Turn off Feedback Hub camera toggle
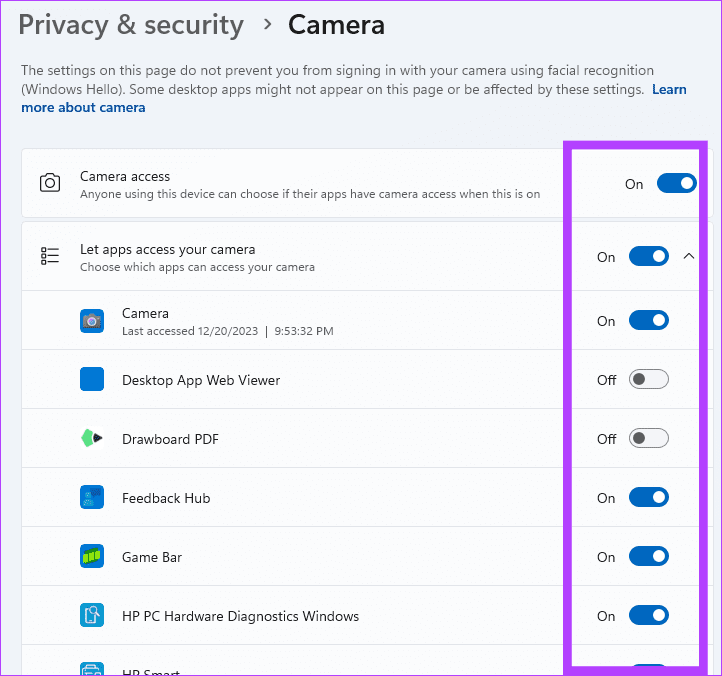The width and height of the screenshot is (722, 676). pyautogui.click(x=648, y=497)
